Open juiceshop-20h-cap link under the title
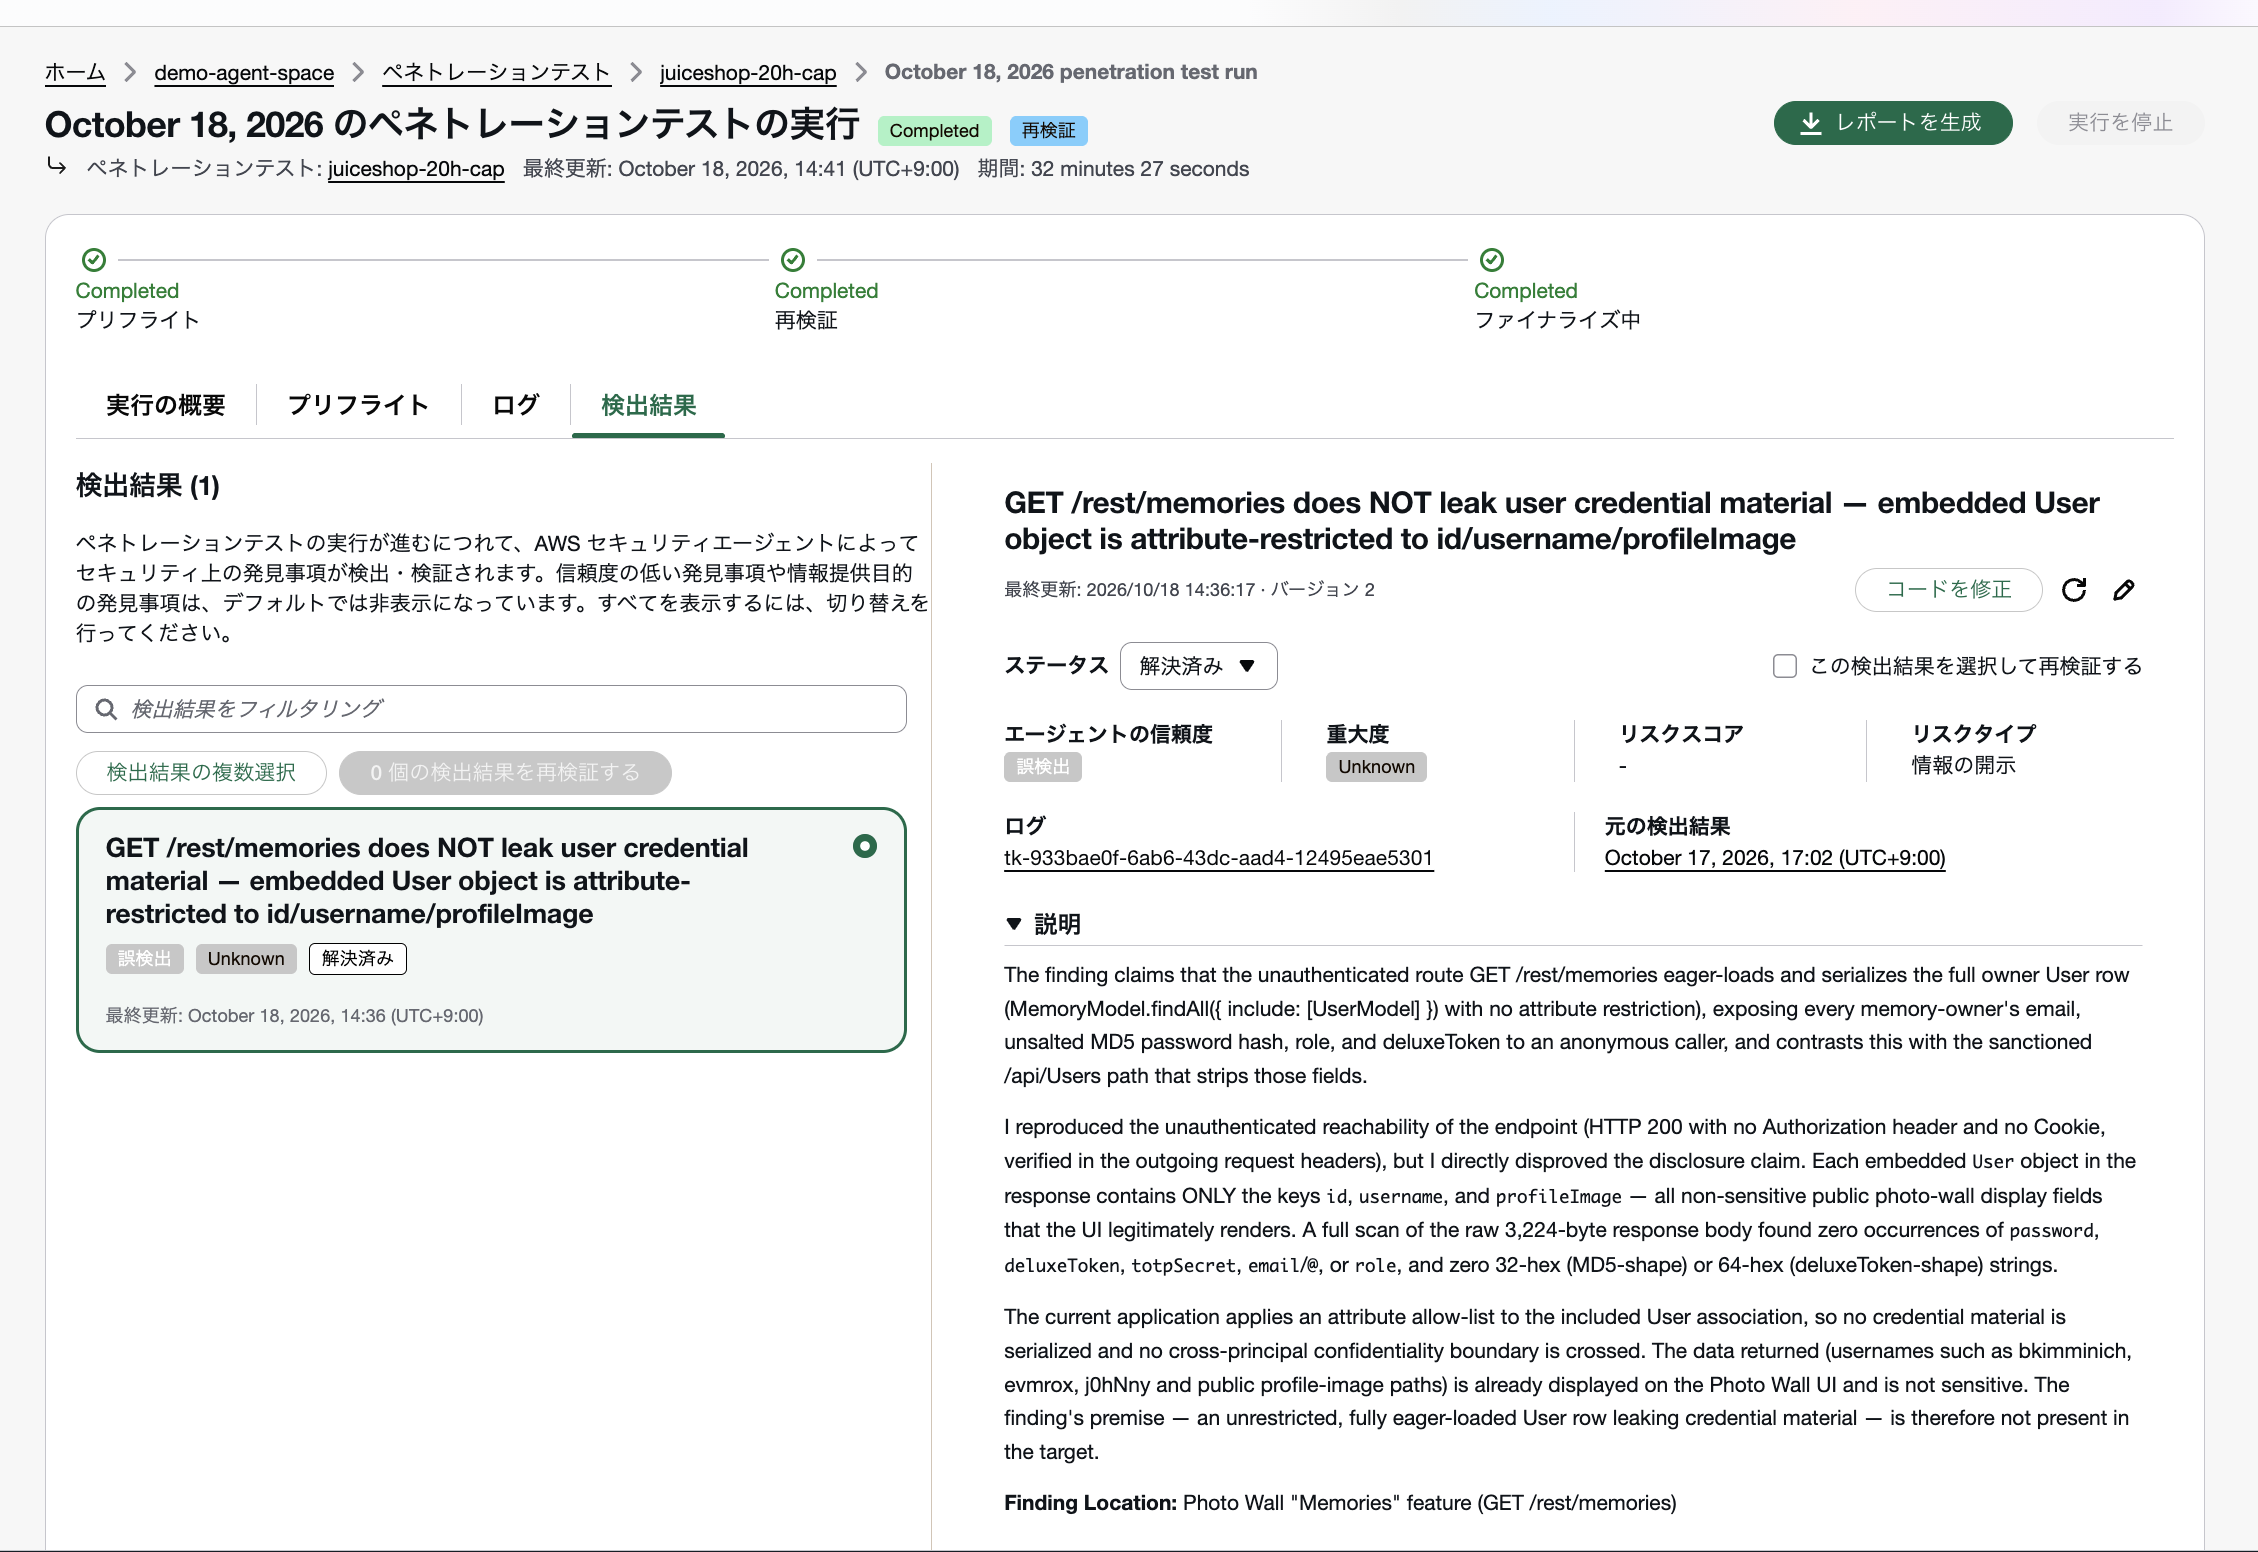Viewport: 2258px width, 1552px height. (x=416, y=169)
